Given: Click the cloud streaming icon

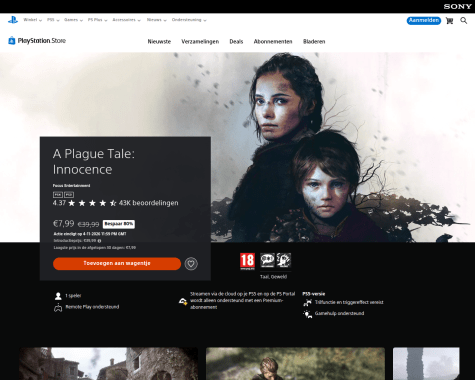Looking at the screenshot, I should point(183,301).
